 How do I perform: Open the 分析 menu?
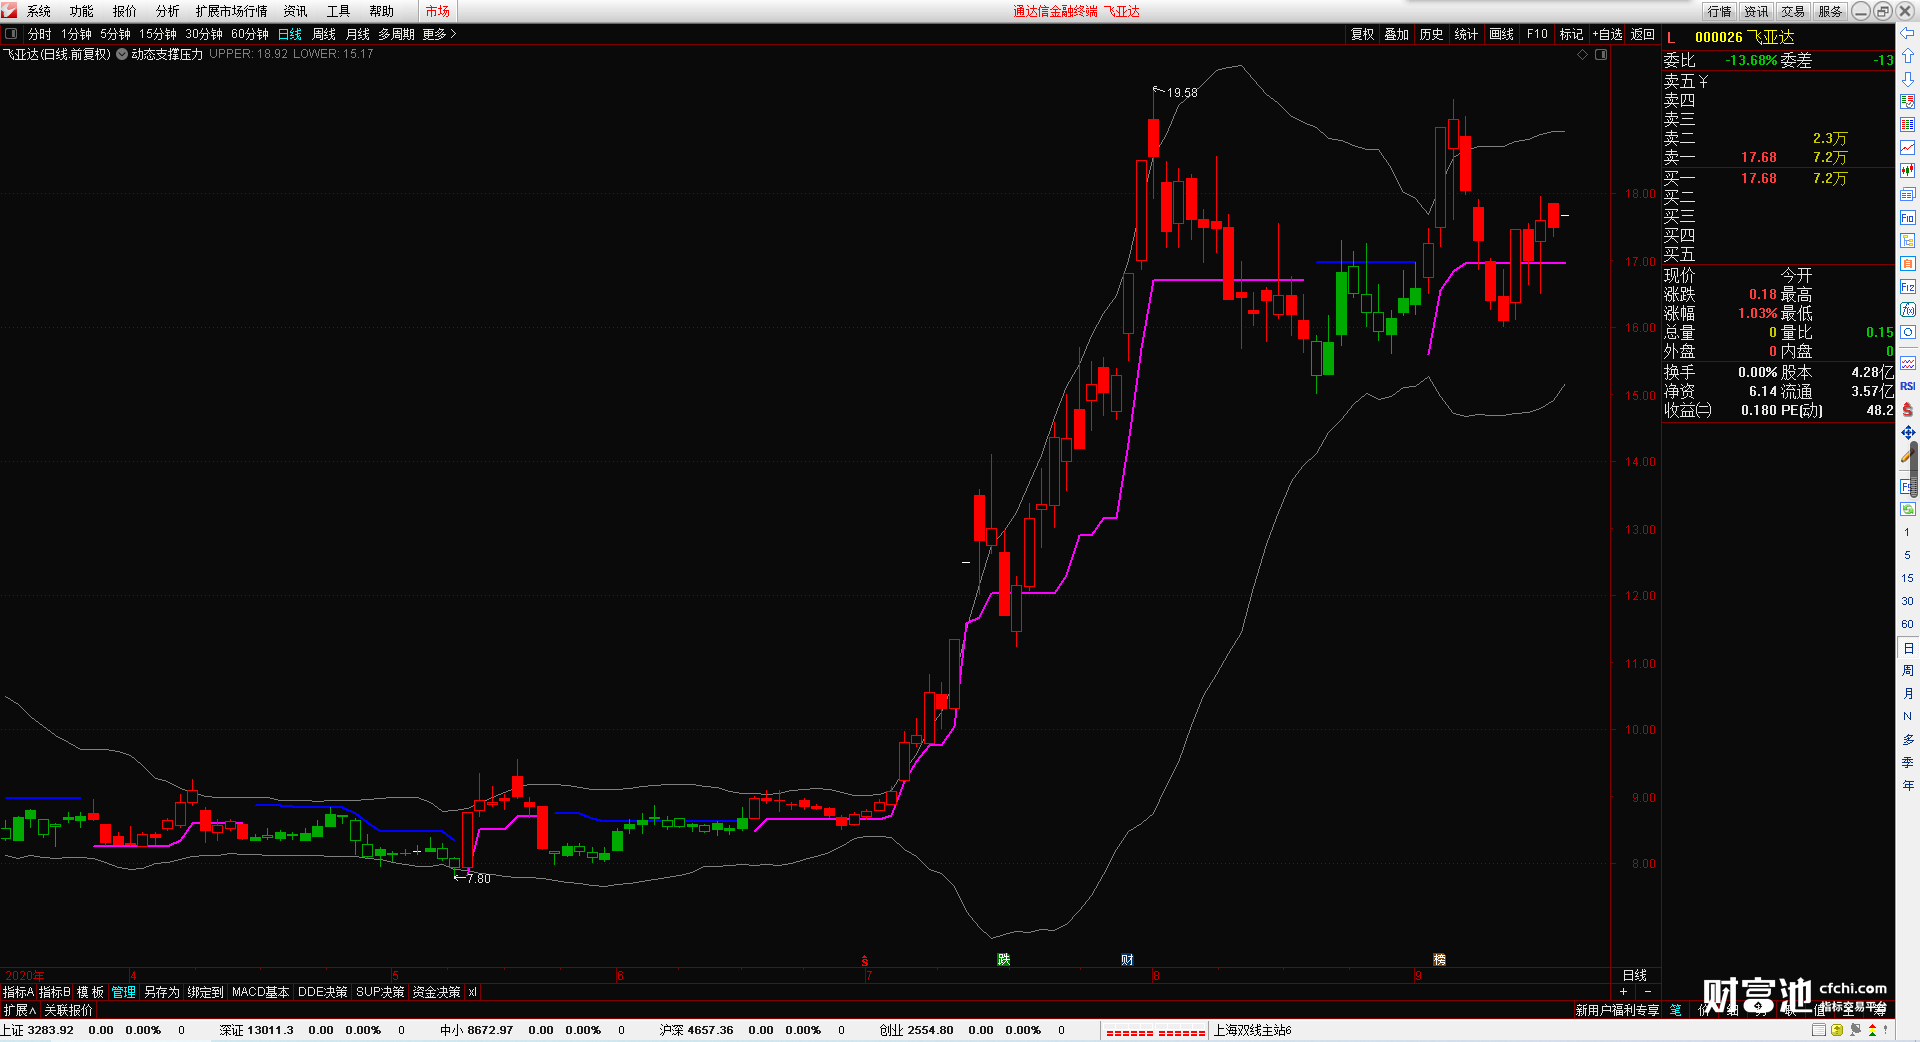(x=168, y=11)
